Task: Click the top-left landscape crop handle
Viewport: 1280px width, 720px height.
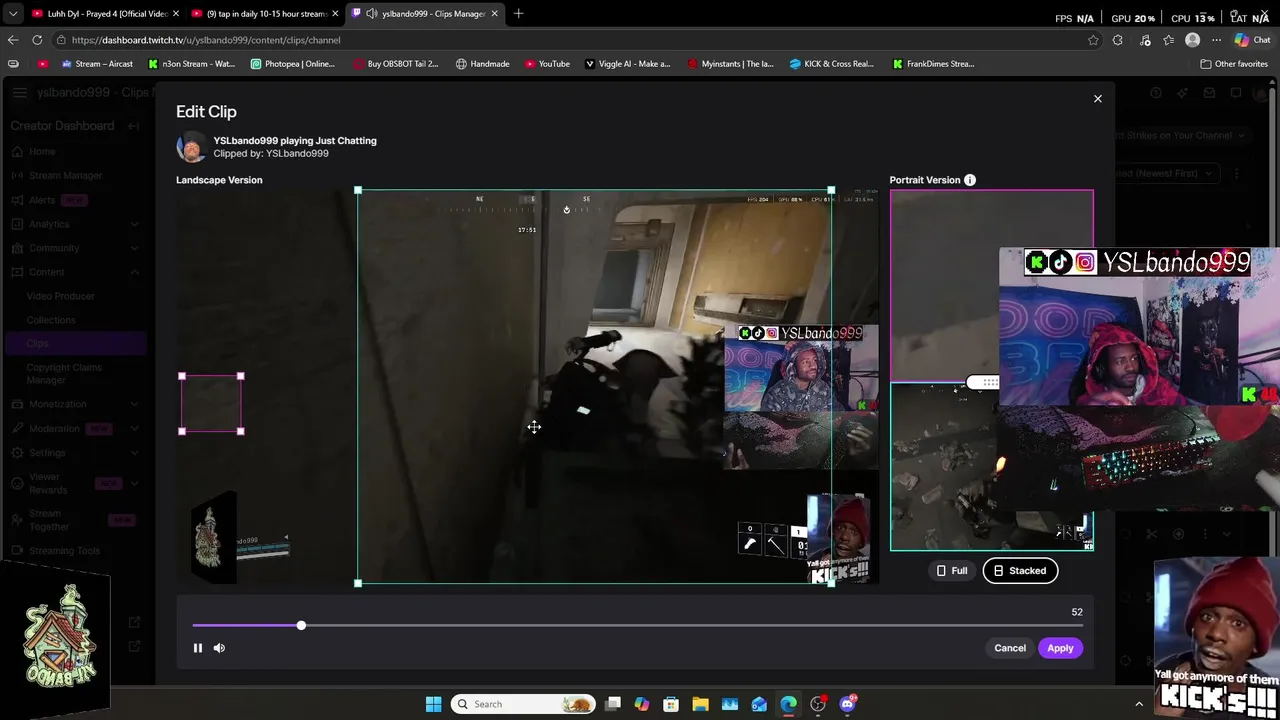Action: (358, 190)
